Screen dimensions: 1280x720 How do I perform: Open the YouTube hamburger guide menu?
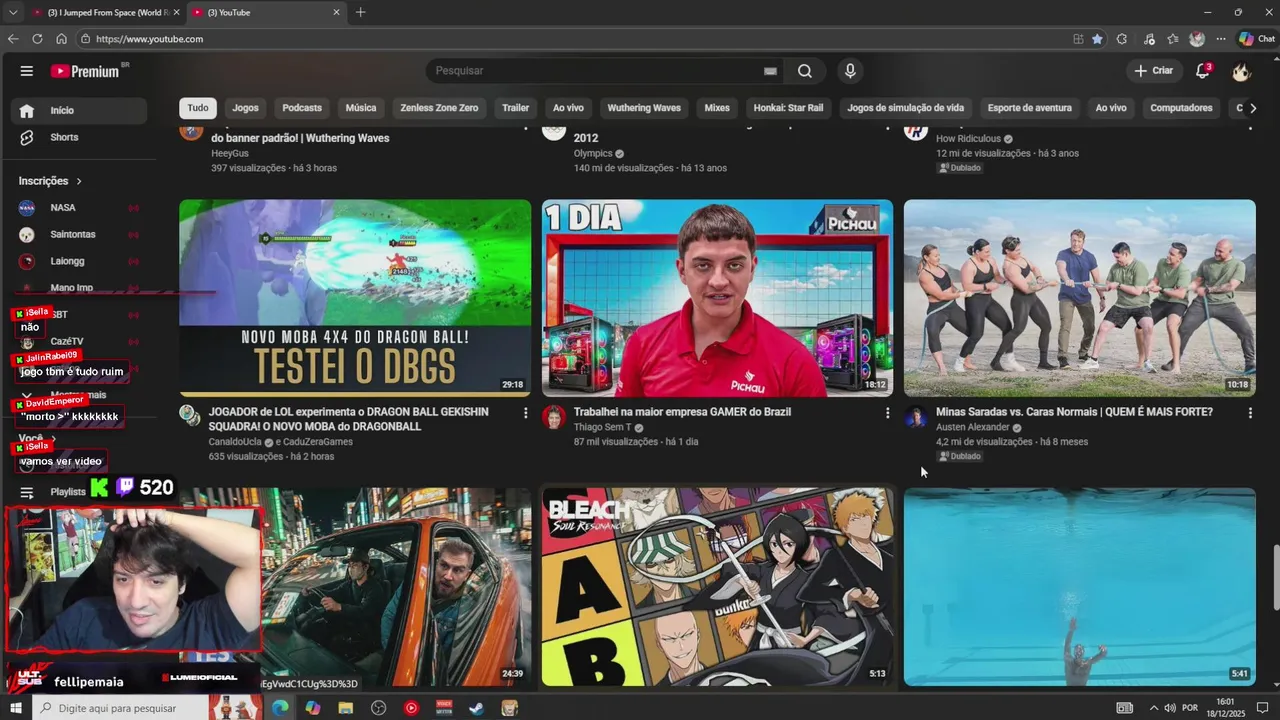27,71
